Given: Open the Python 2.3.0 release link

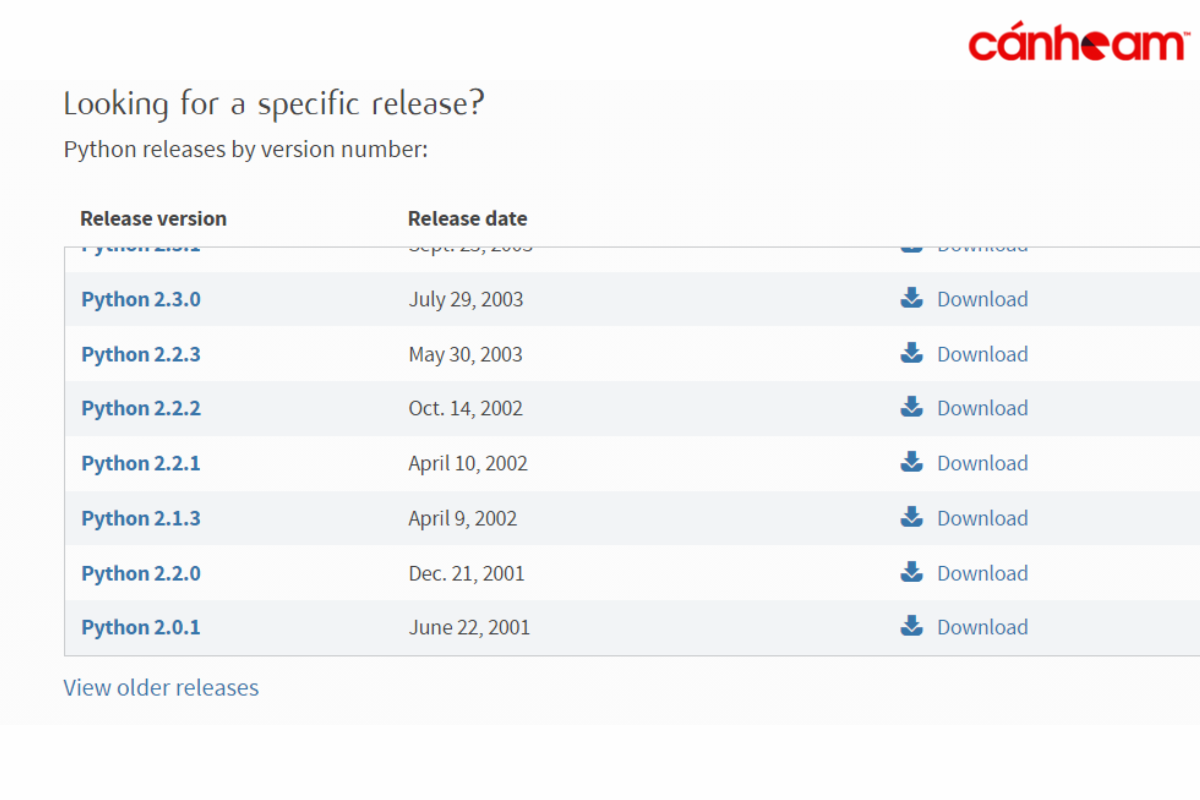Looking at the screenshot, I should click(141, 299).
